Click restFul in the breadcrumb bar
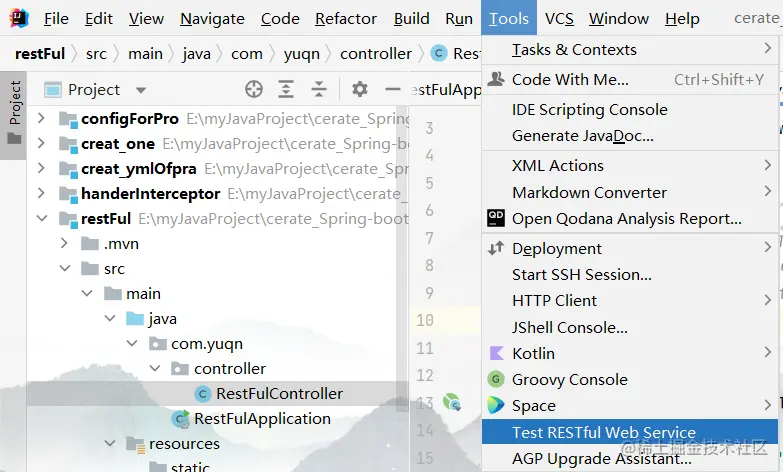This screenshot has width=783, height=472. tap(40, 53)
